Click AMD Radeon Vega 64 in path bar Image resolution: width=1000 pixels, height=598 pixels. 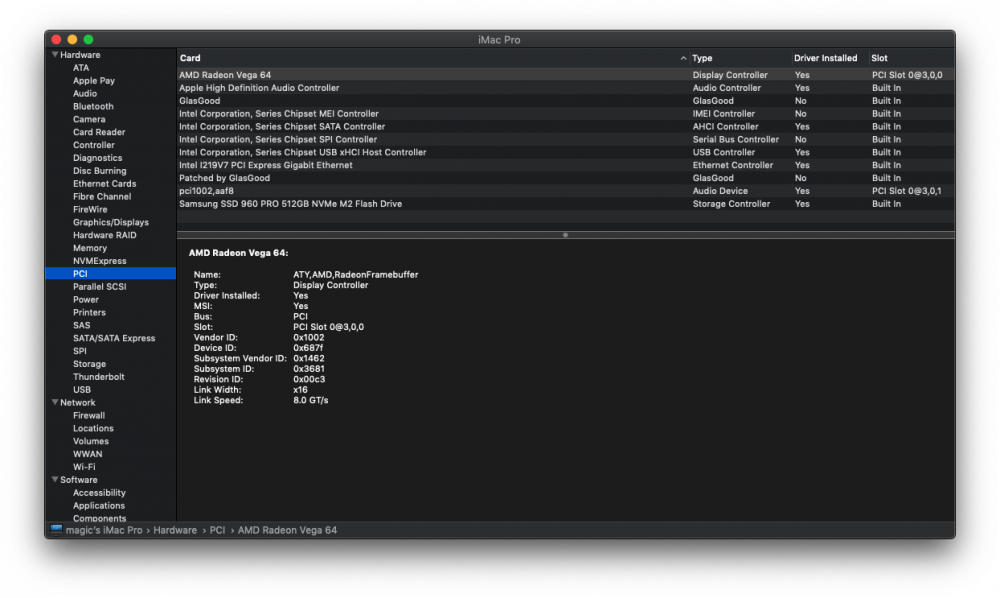(x=288, y=530)
